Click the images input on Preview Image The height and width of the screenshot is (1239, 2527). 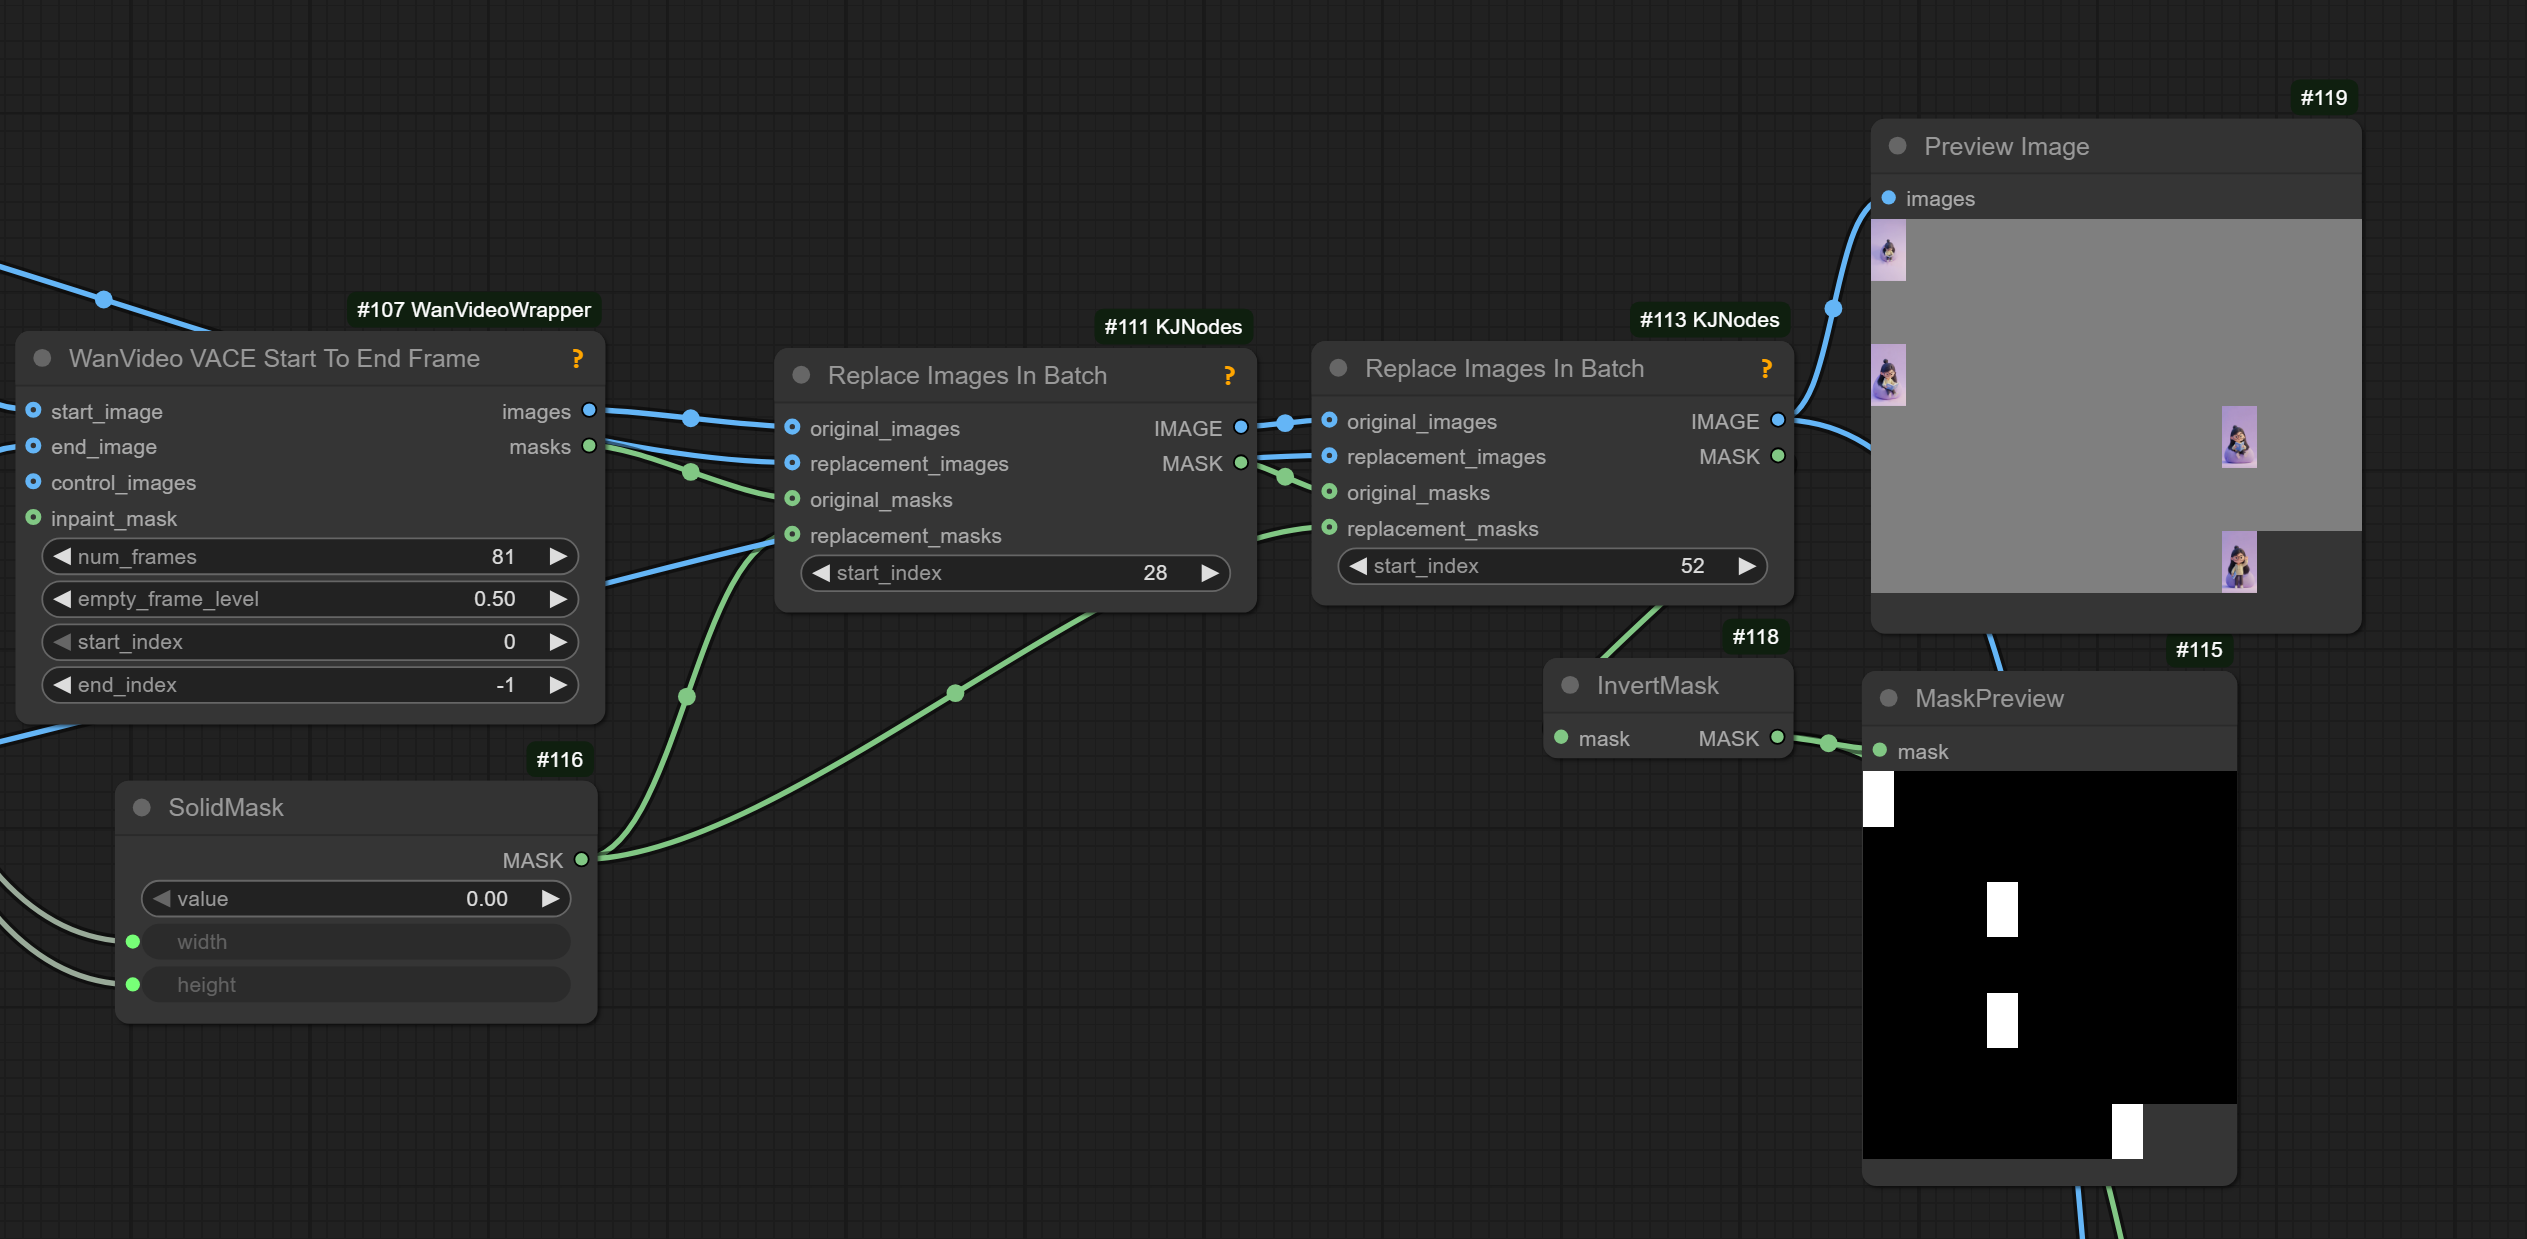[1888, 198]
